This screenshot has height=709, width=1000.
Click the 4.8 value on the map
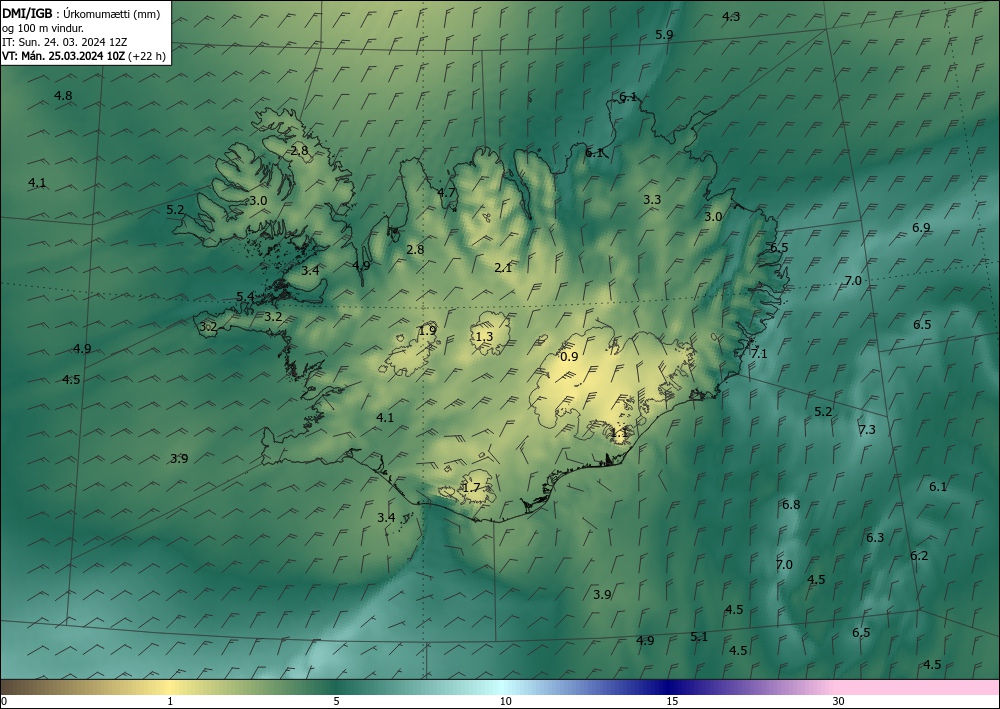tap(63, 96)
